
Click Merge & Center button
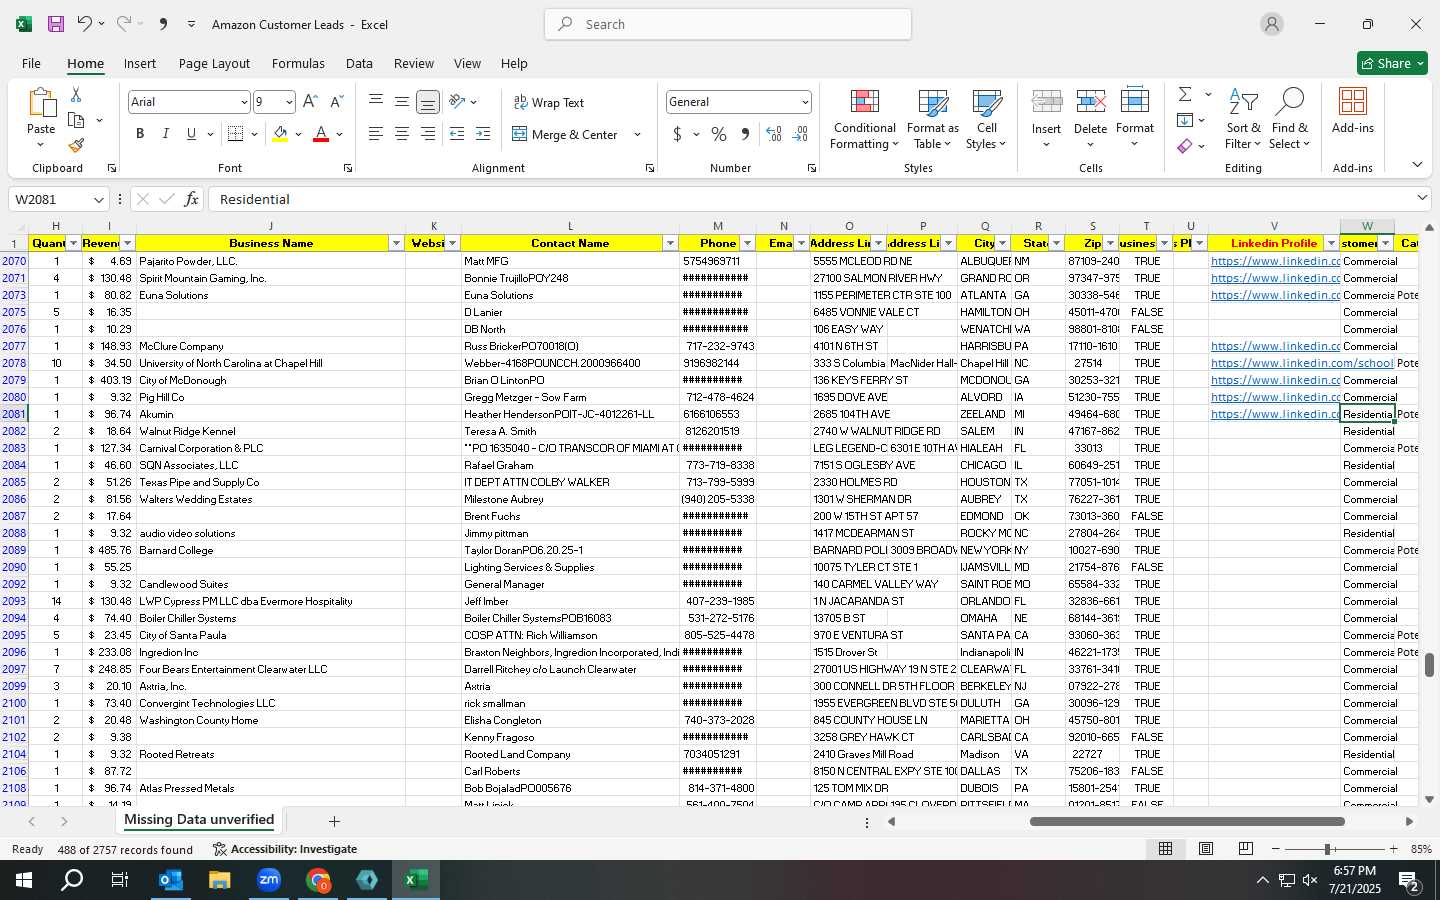coord(565,135)
